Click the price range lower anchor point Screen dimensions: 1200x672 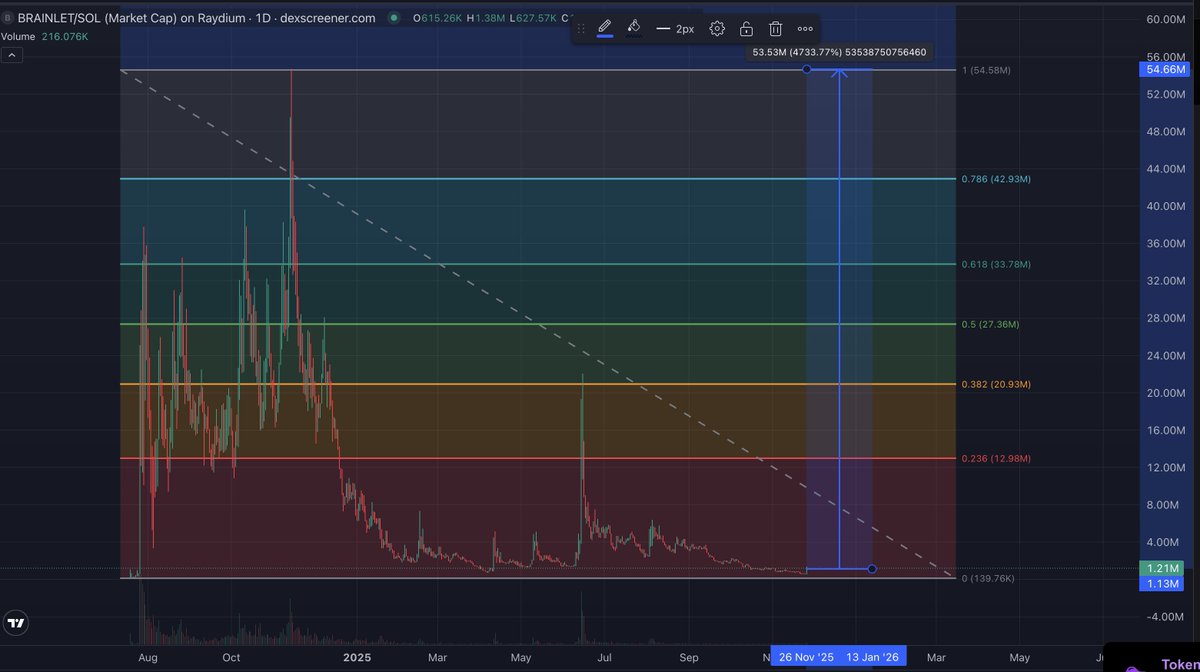(x=872, y=569)
